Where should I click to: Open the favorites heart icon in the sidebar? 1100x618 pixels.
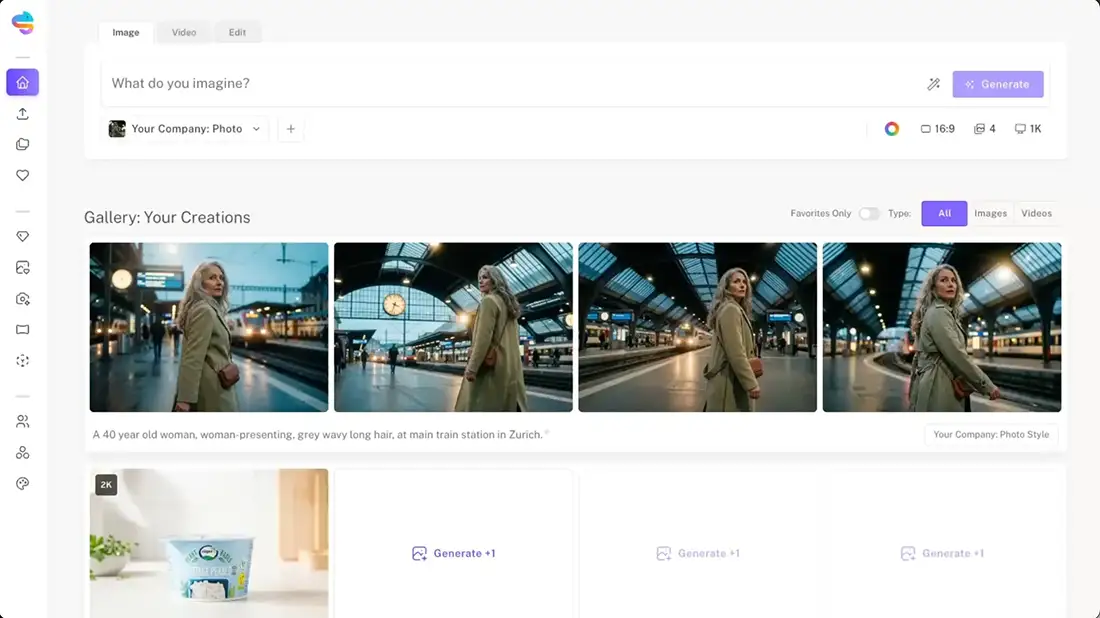coord(22,175)
